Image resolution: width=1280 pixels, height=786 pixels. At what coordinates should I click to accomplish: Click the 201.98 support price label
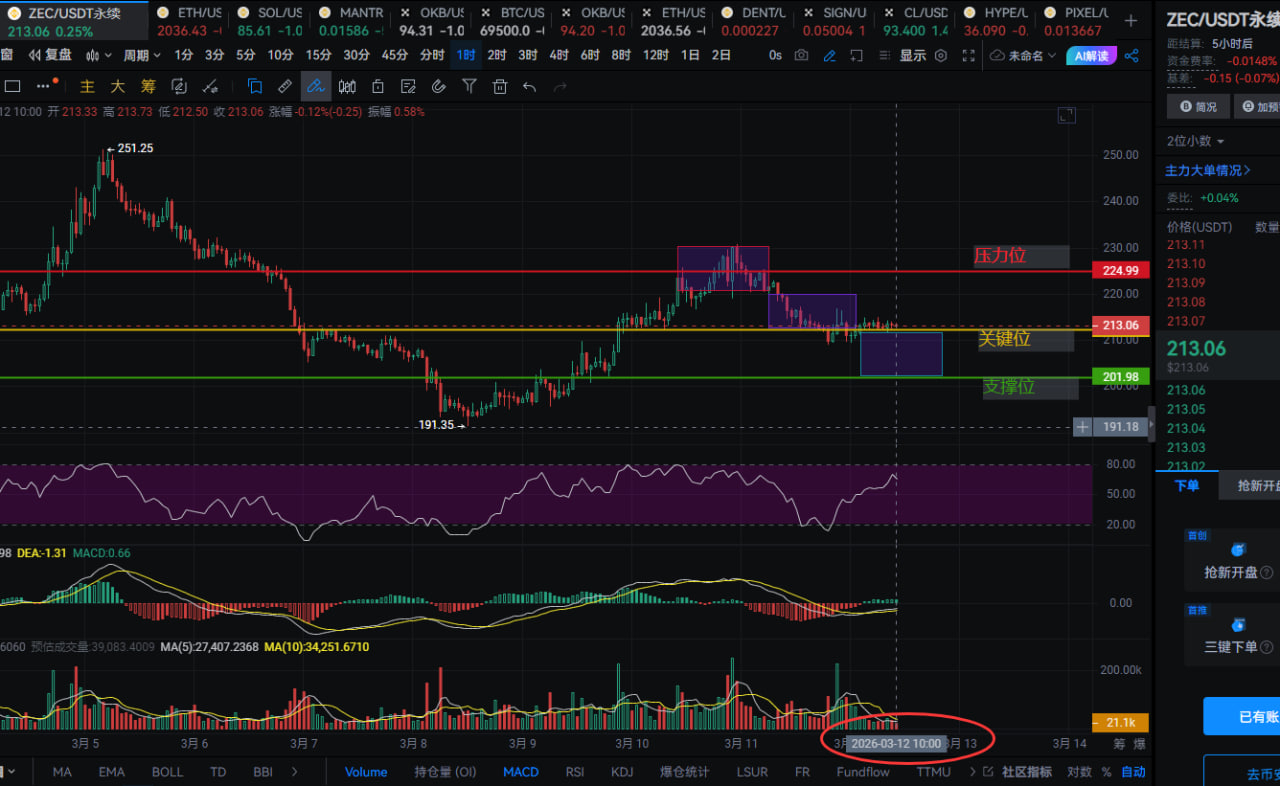coord(1121,377)
